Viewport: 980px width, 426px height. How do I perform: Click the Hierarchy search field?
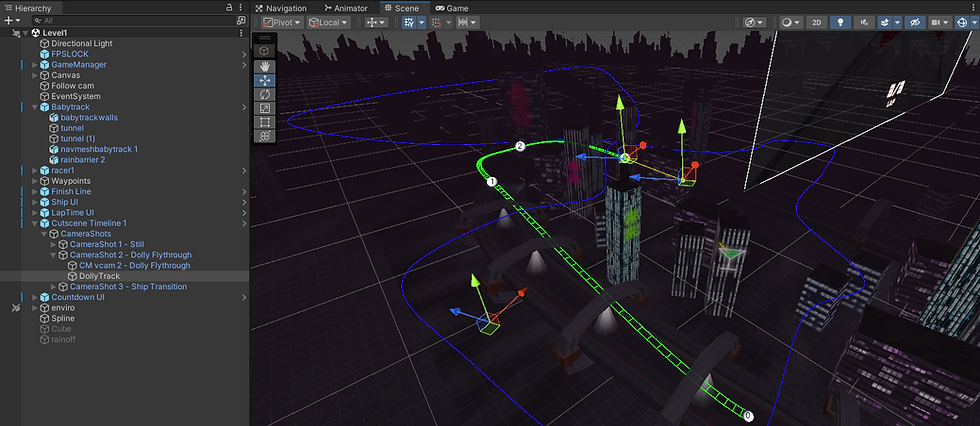point(134,21)
